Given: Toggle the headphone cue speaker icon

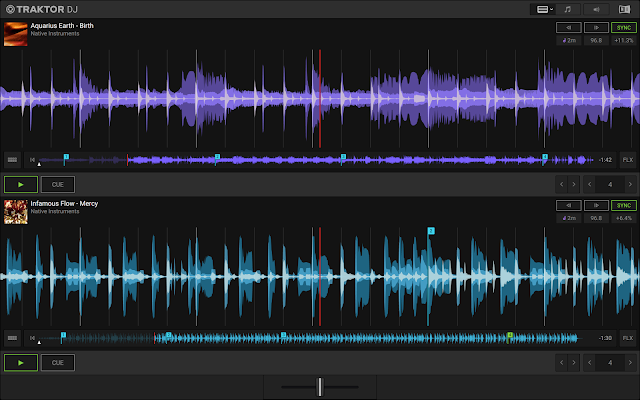Looking at the screenshot, I should tap(596, 9).
